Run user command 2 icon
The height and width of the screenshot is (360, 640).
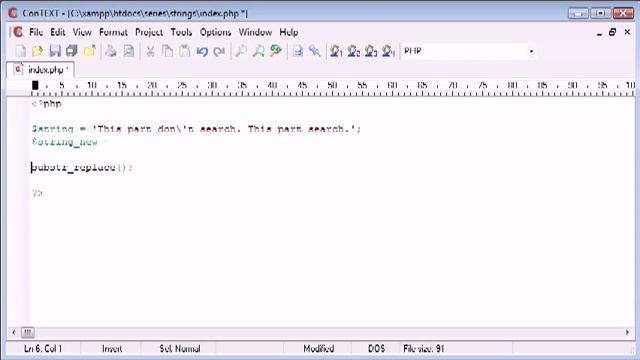pyautogui.click(x=353, y=51)
